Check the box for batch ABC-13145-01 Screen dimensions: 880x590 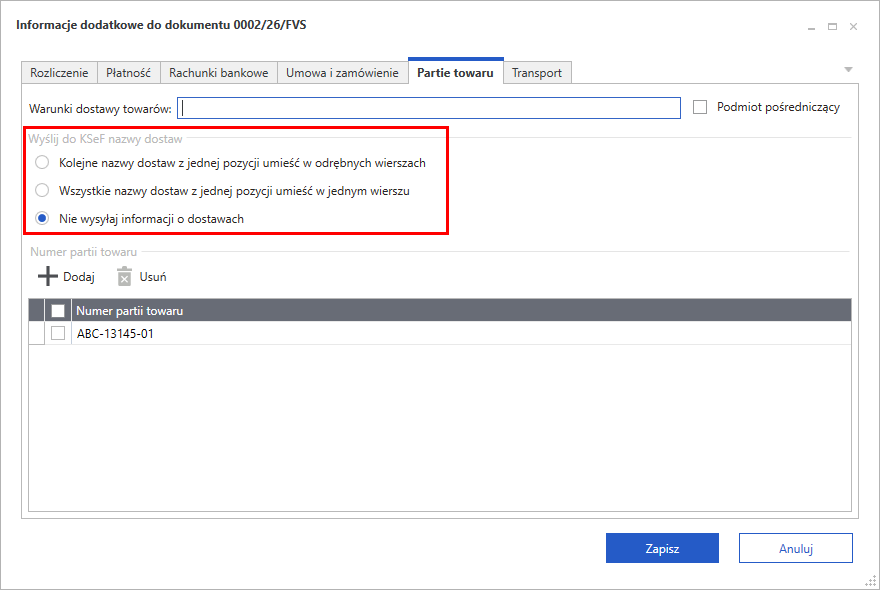[58, 334]
